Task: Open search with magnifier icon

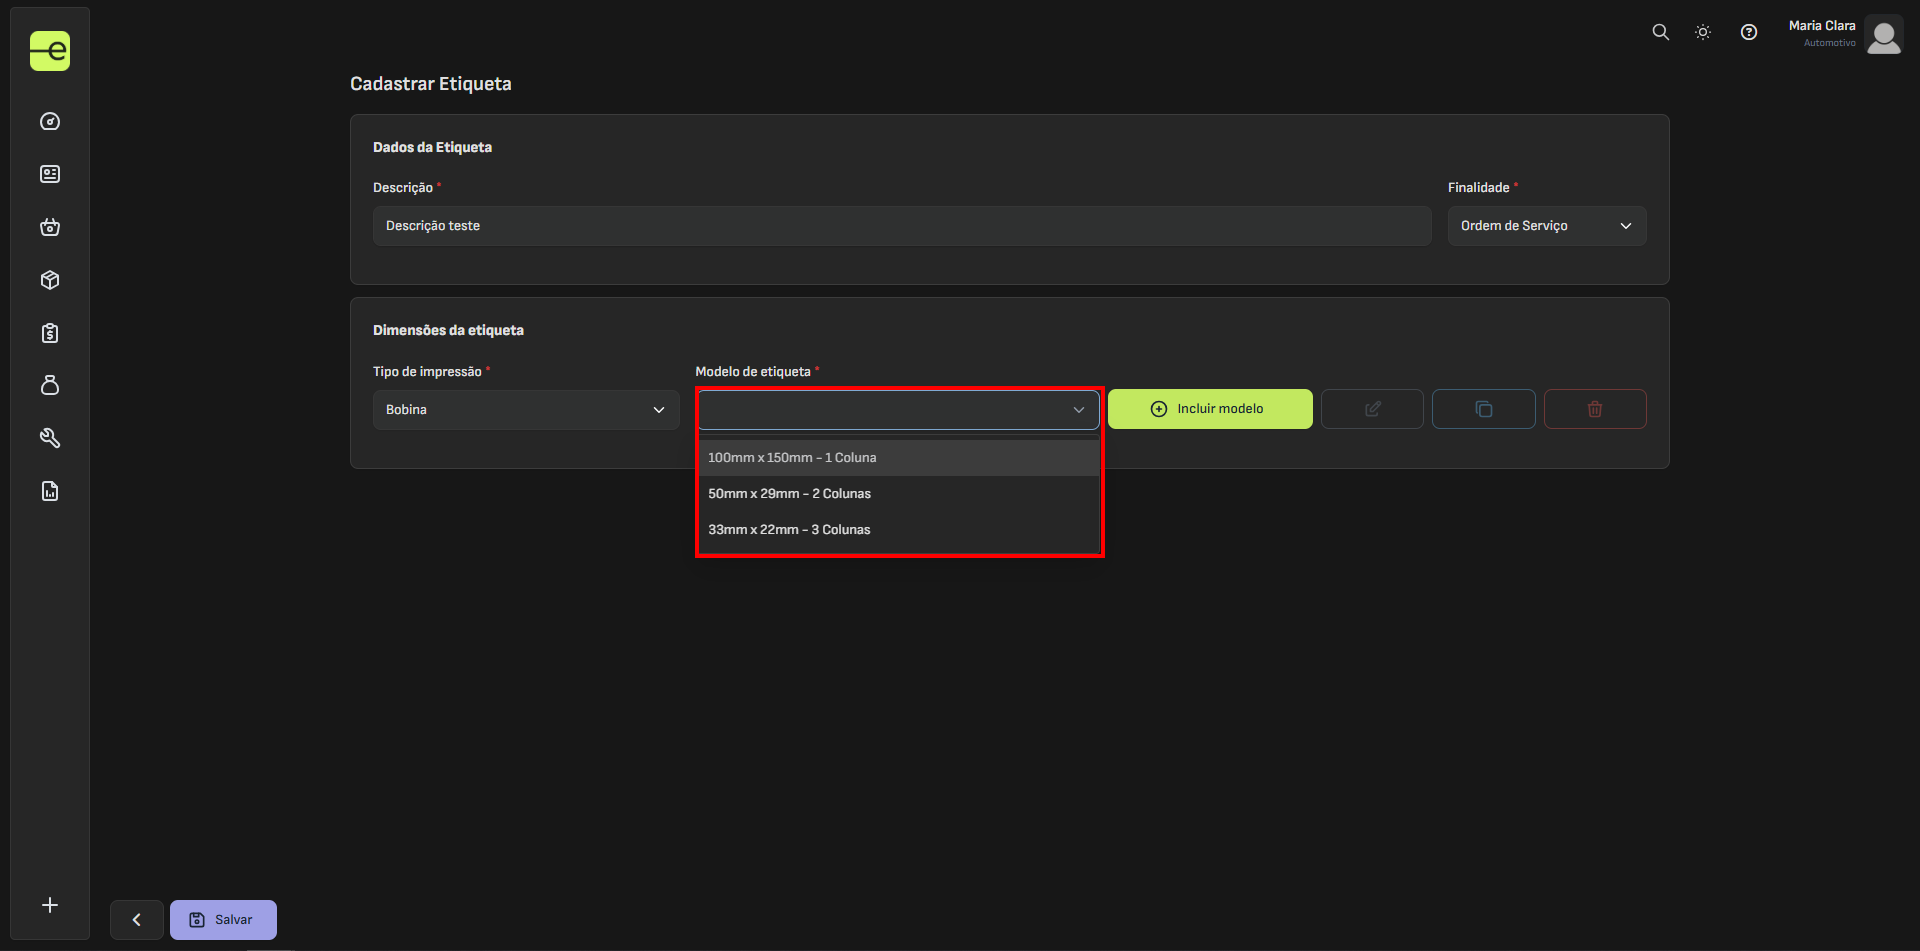Action: 1660,32
